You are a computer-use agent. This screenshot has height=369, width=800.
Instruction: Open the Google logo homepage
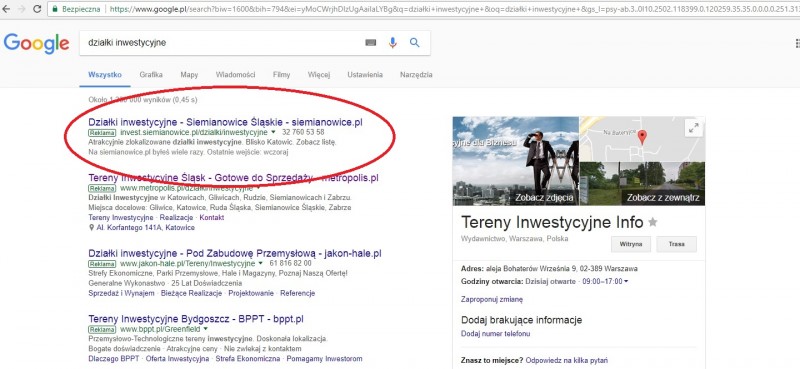tap(36, 44)
